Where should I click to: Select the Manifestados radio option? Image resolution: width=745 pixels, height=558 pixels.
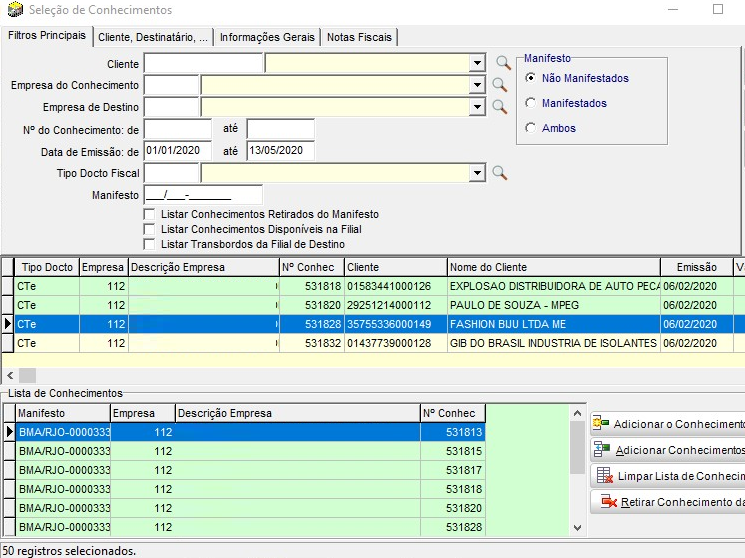[x=531, y=104]
